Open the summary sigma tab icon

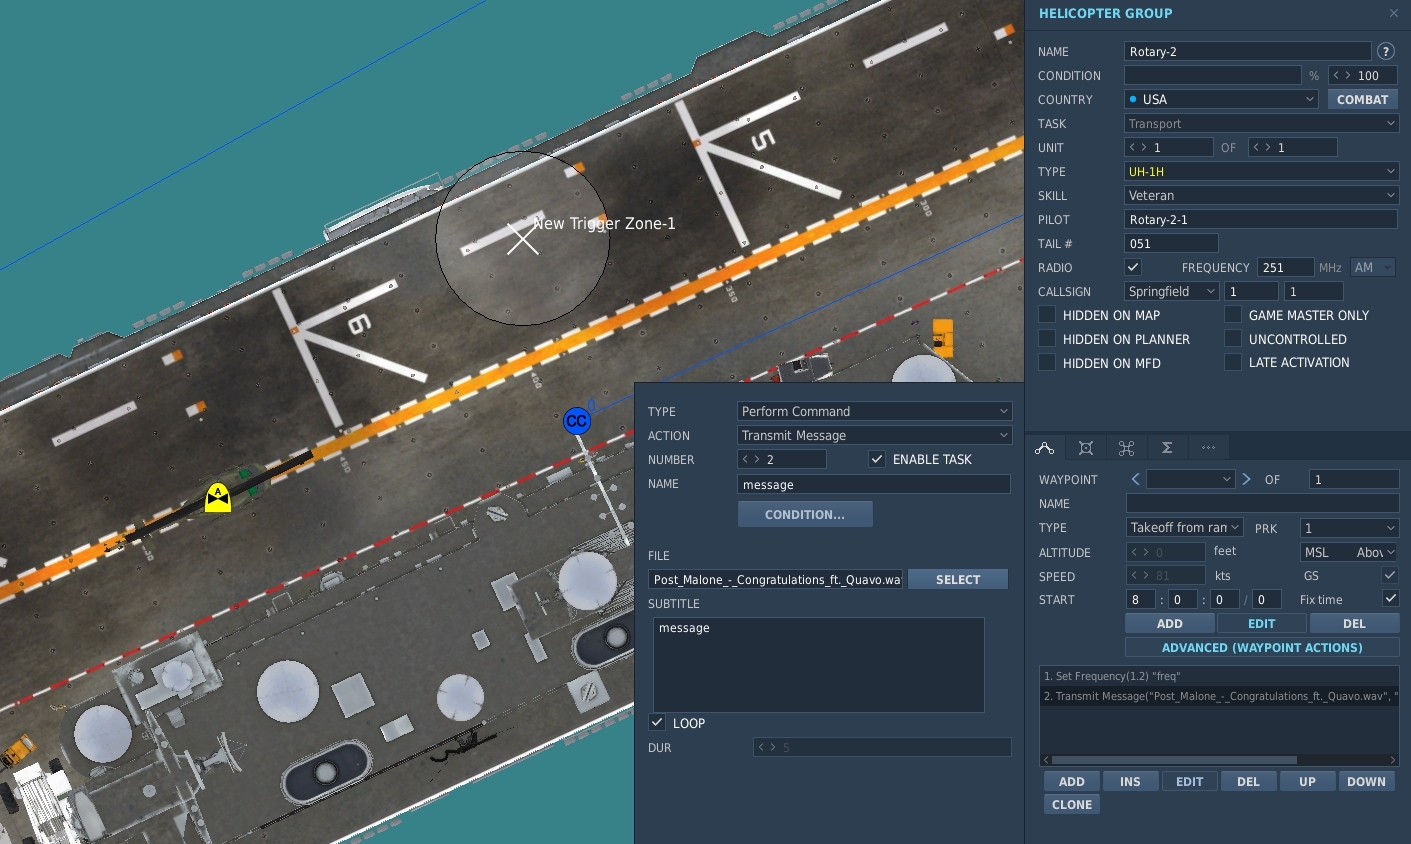(1166, 448)
